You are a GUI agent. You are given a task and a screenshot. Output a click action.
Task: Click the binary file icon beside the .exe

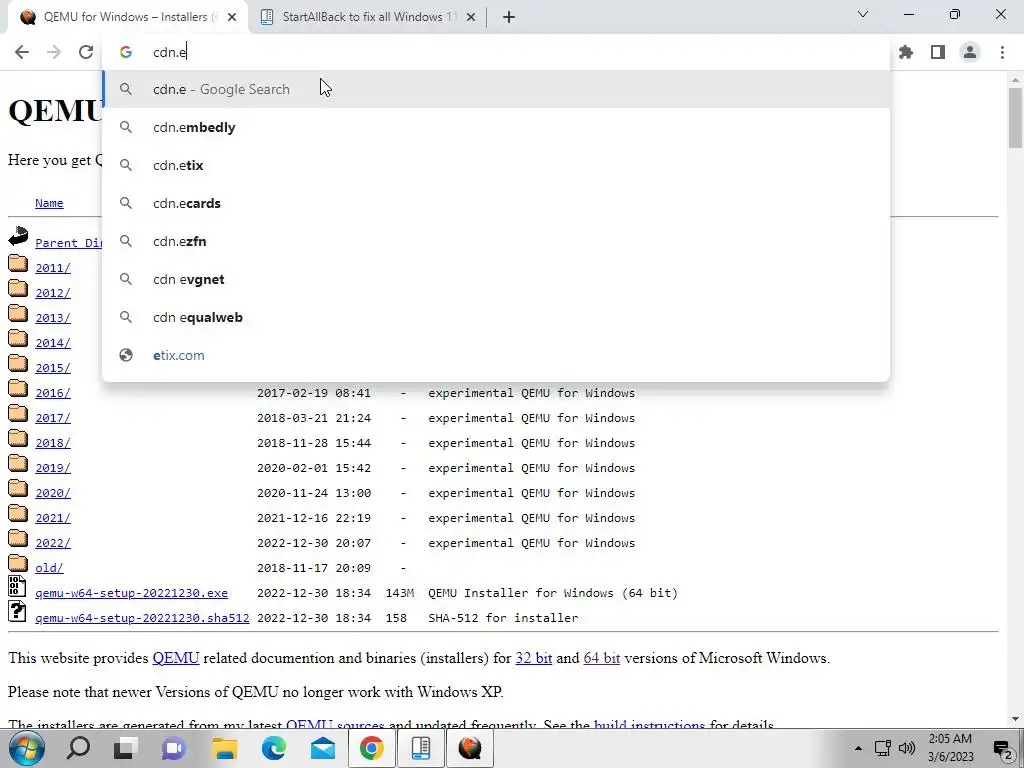18,586
